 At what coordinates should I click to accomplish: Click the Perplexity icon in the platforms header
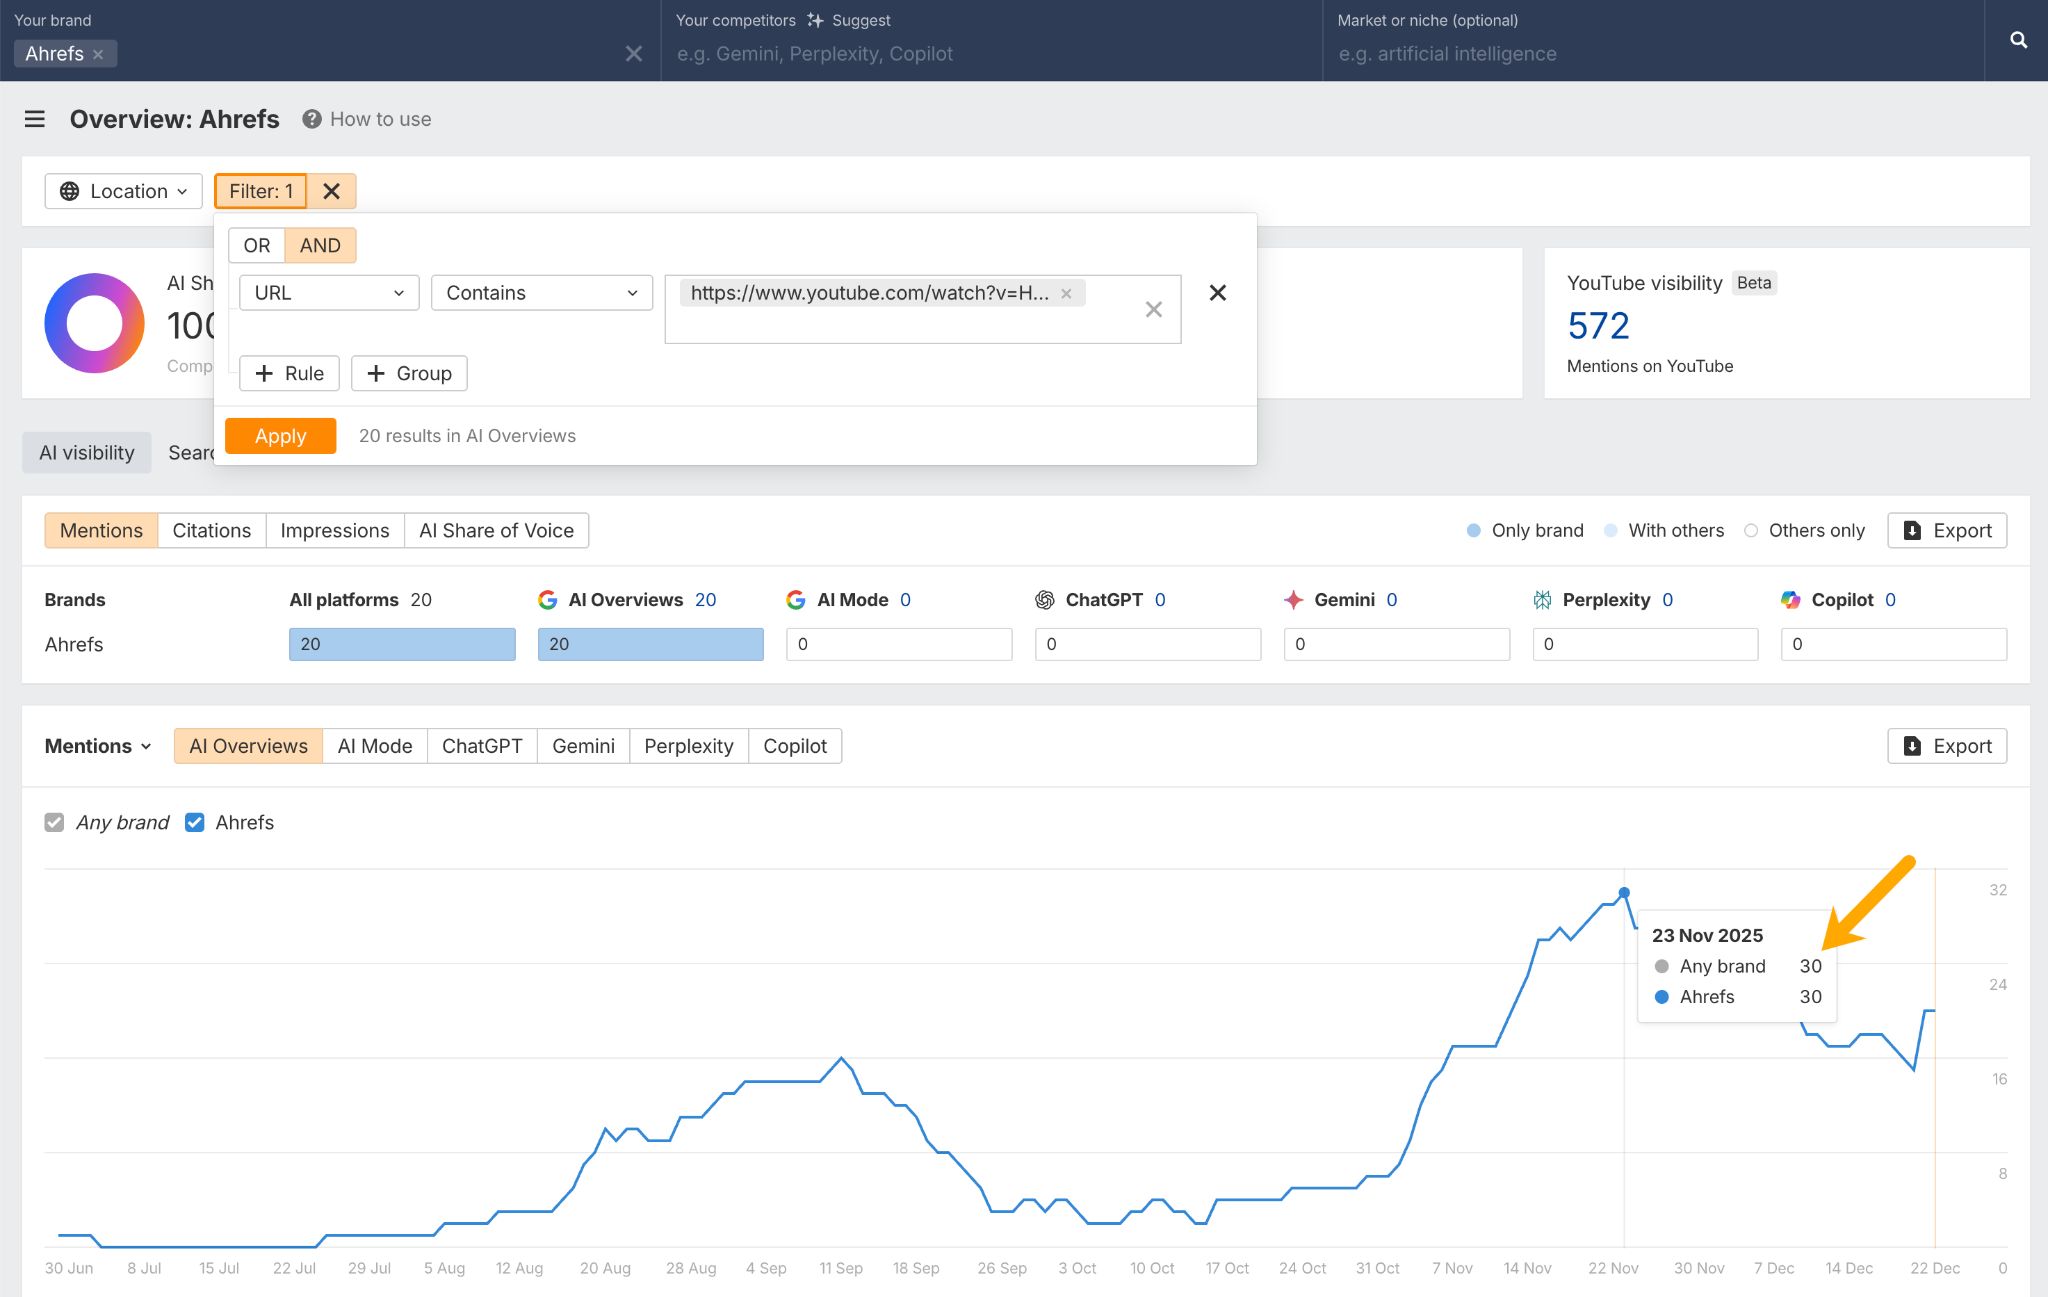1540,599
